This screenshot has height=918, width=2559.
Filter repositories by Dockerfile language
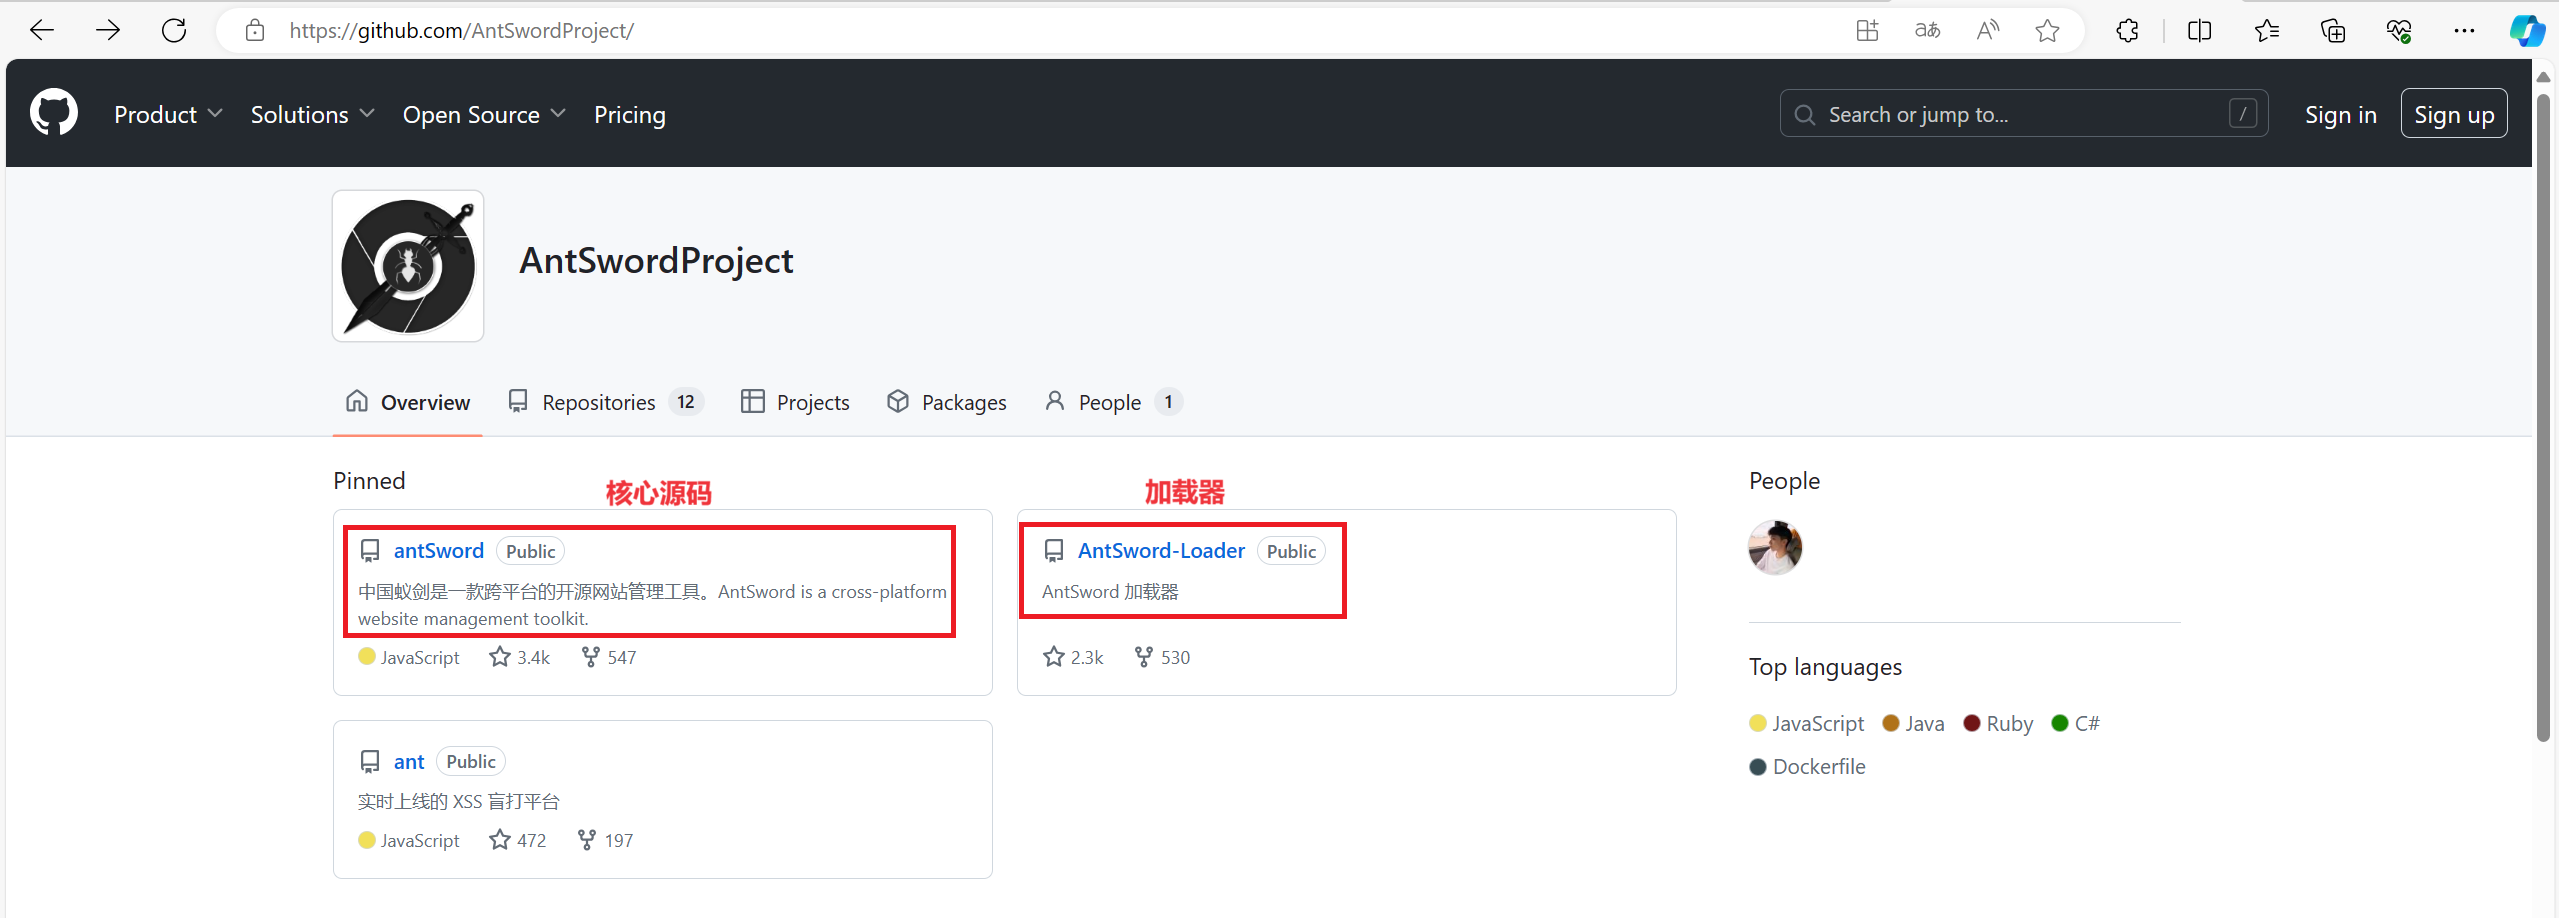[1807, 767]
